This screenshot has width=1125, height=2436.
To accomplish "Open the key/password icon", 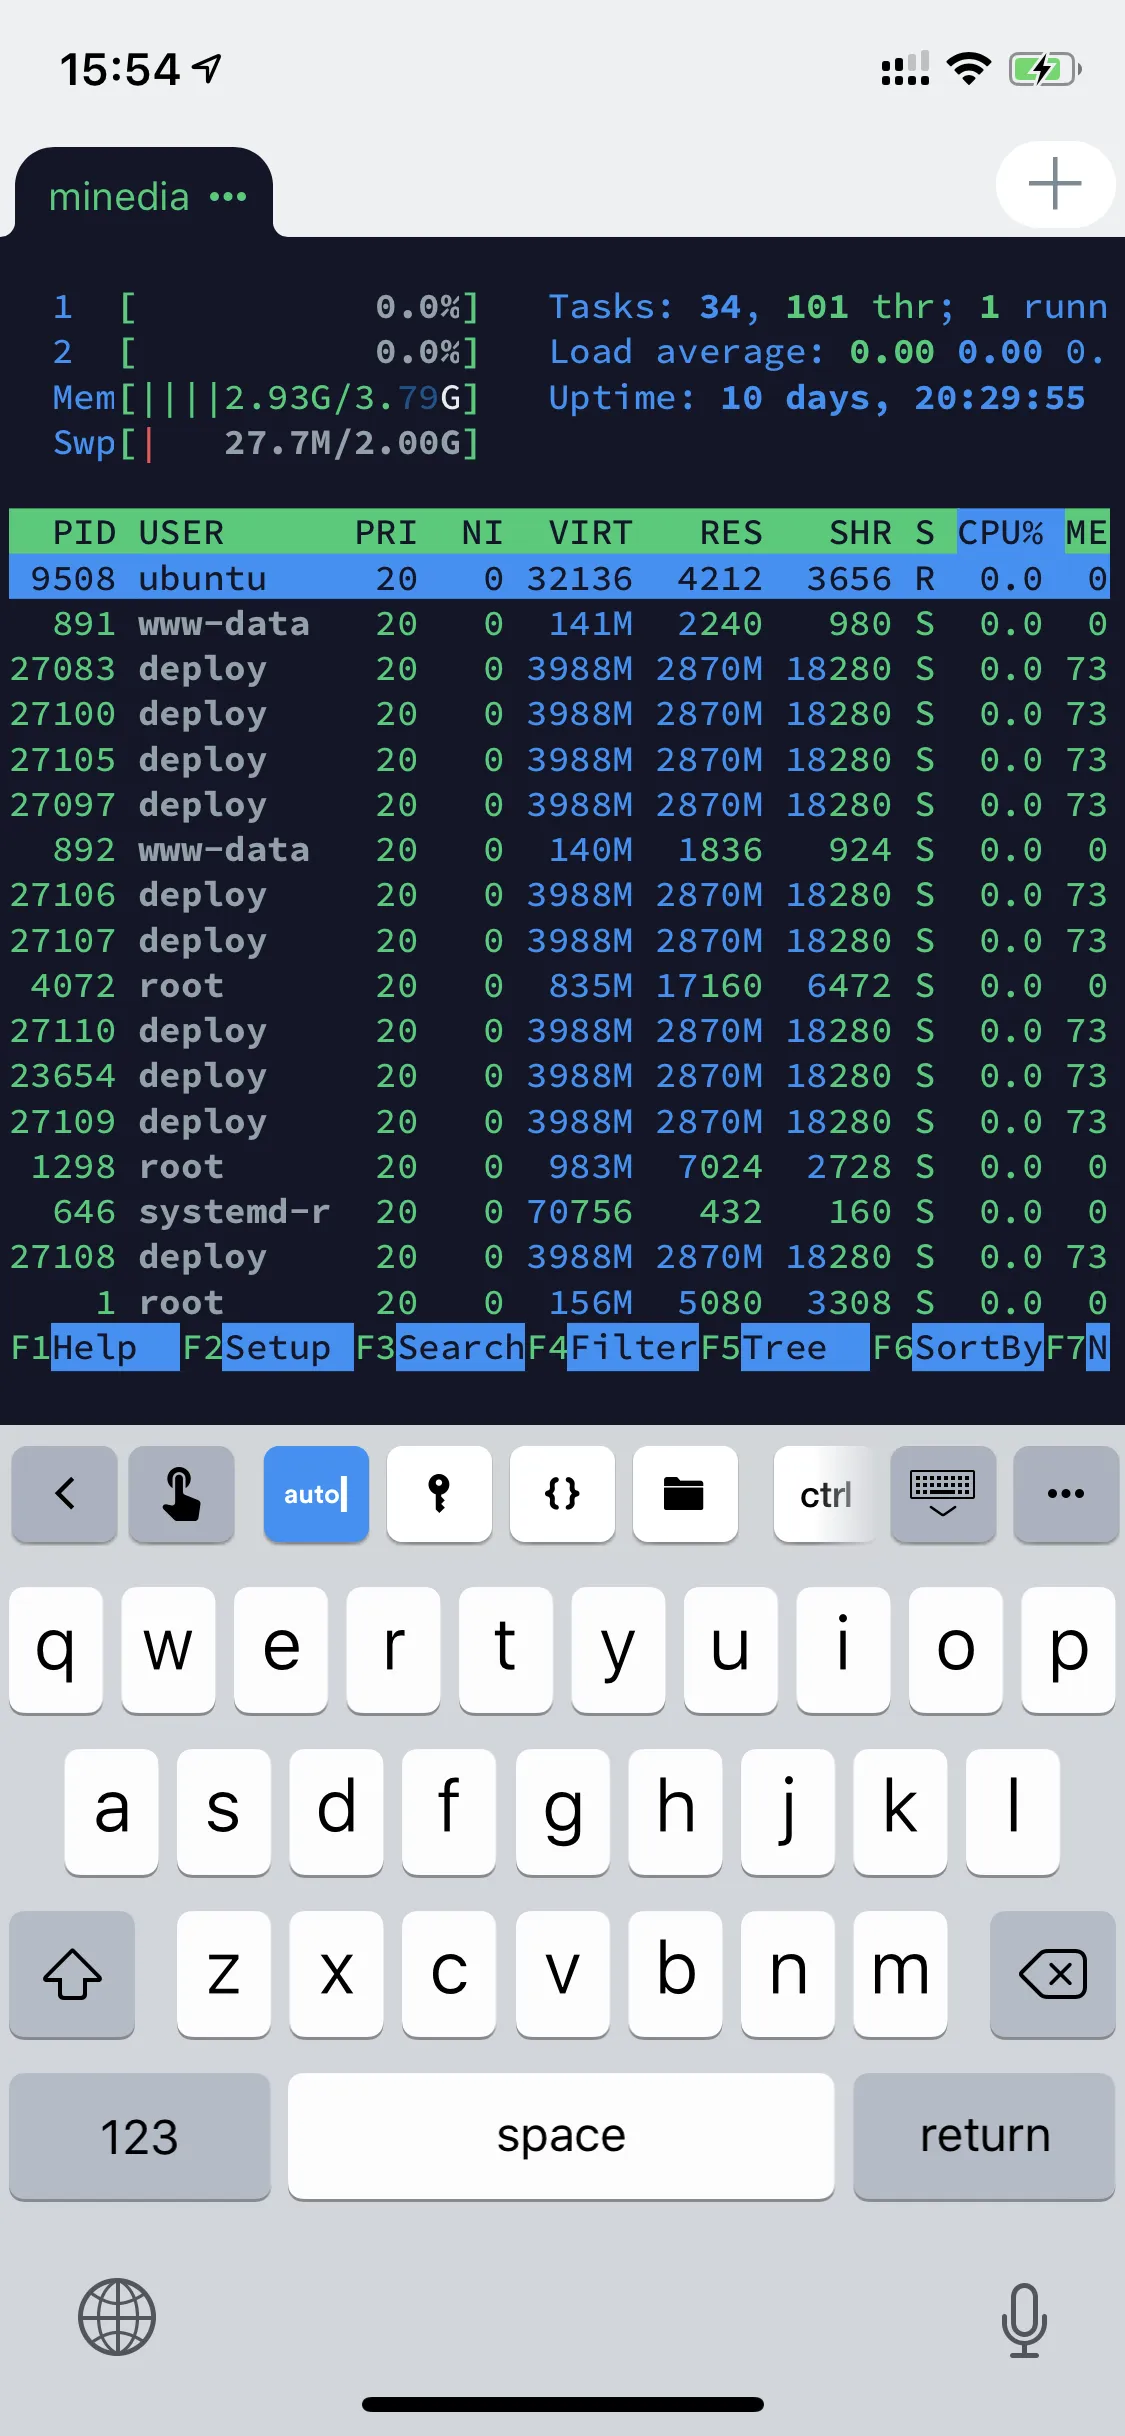I will [x=439, y=1493].
